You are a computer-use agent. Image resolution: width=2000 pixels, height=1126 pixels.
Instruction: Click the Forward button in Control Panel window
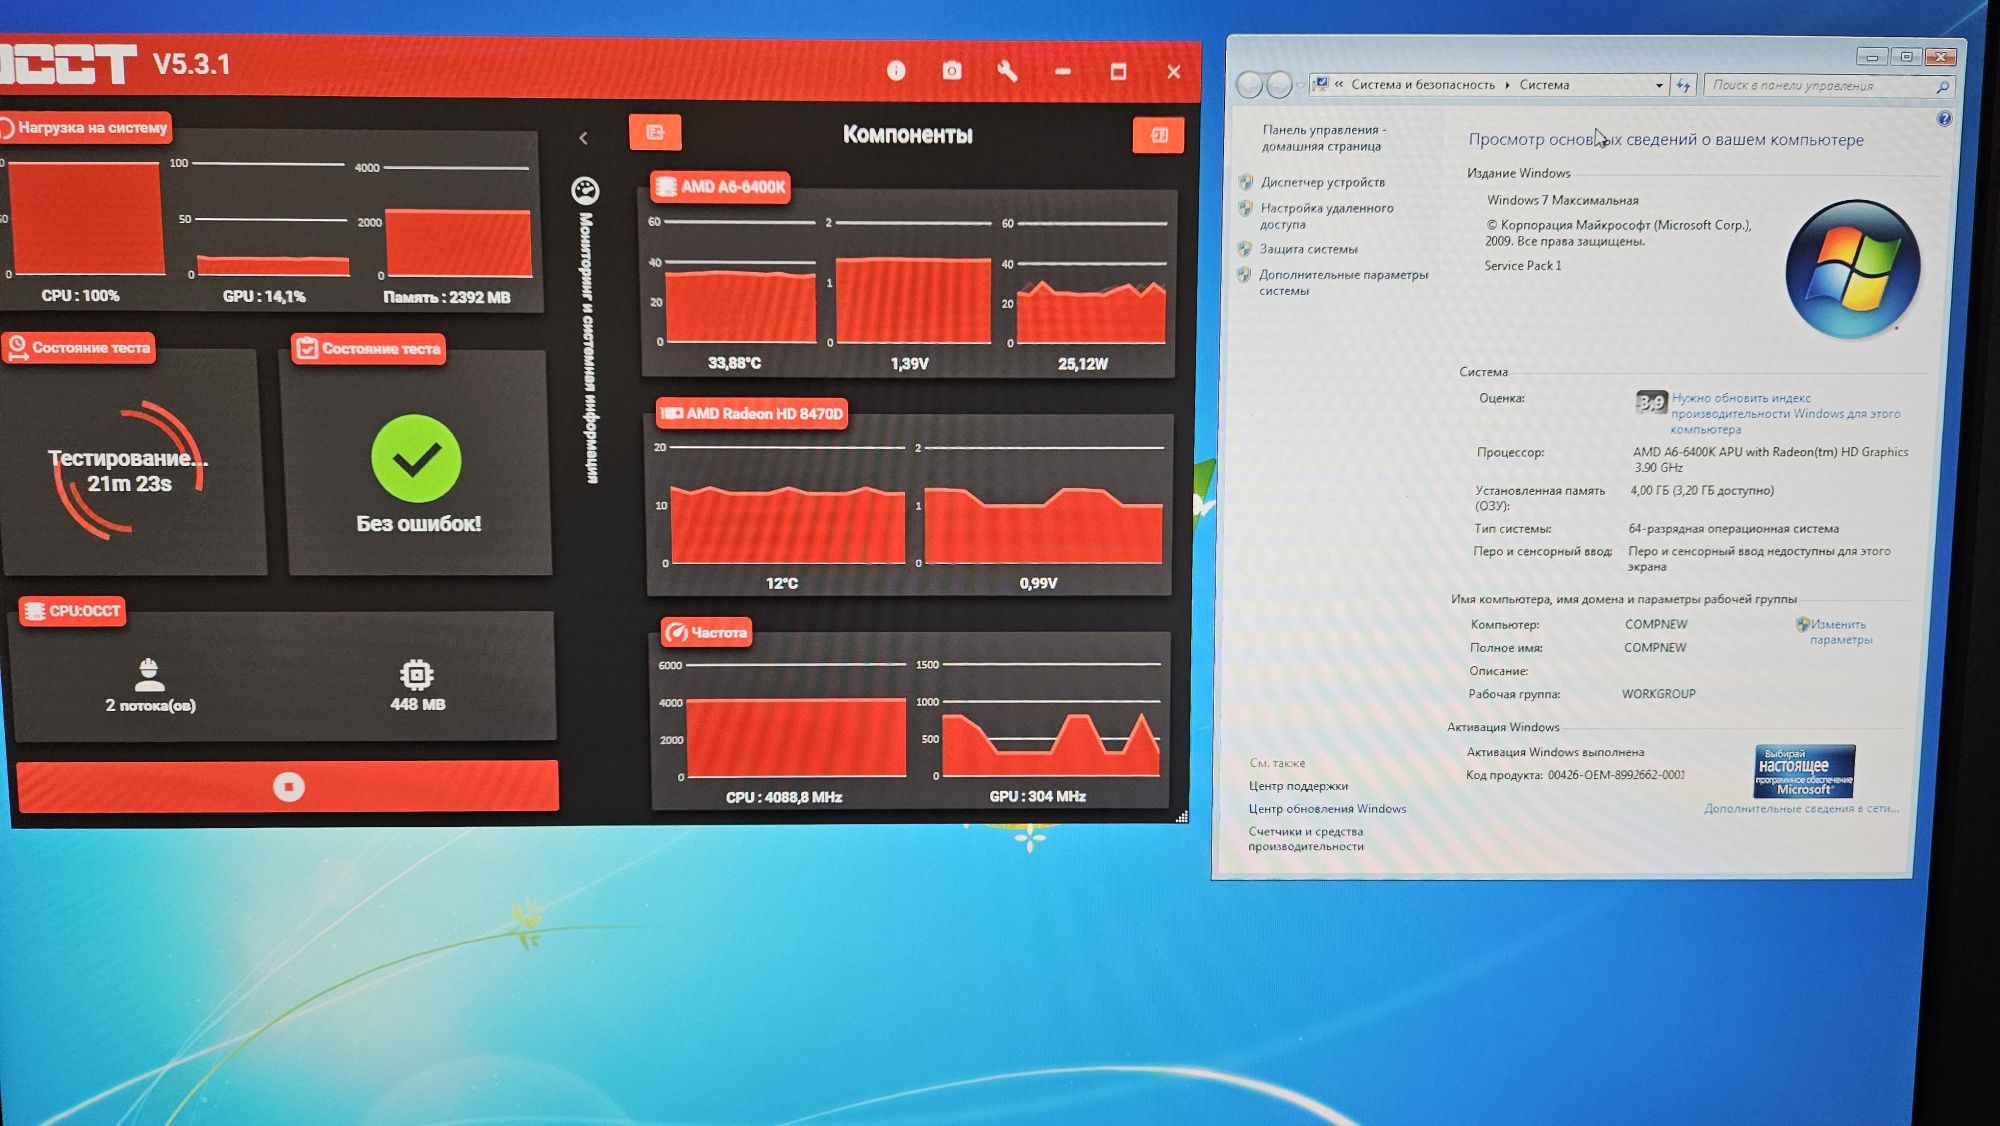tap(1279, 85)
